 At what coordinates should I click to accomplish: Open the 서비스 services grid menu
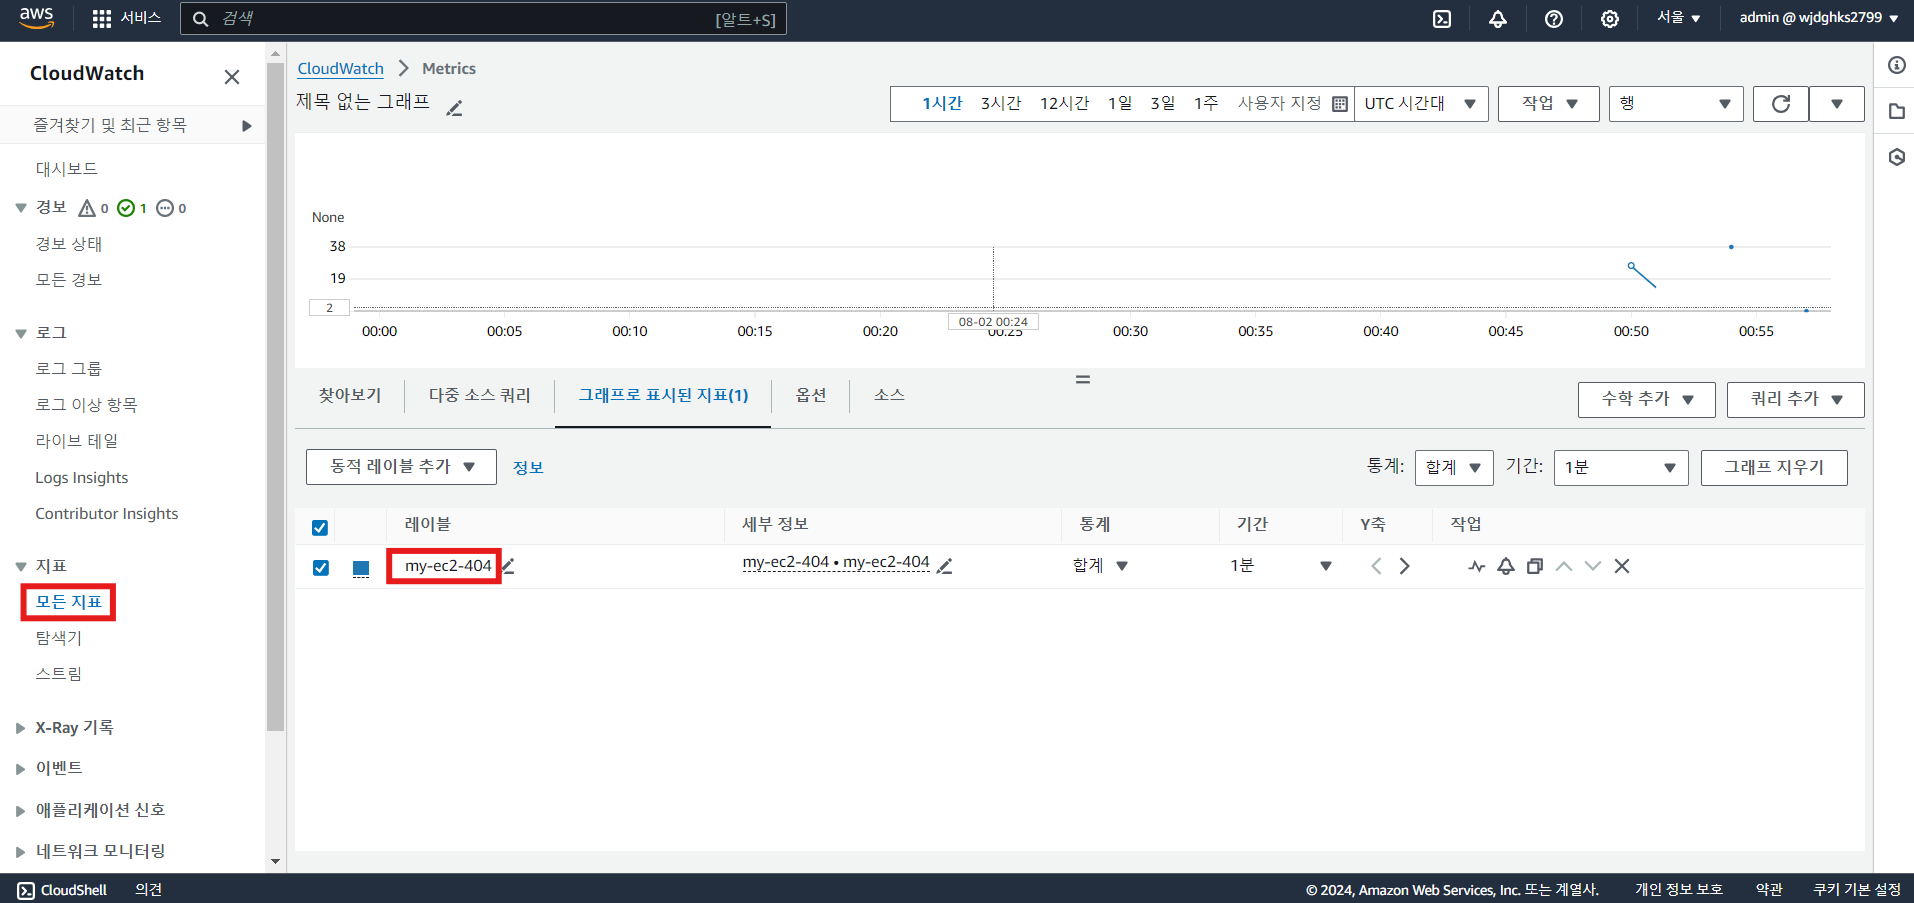126,18
